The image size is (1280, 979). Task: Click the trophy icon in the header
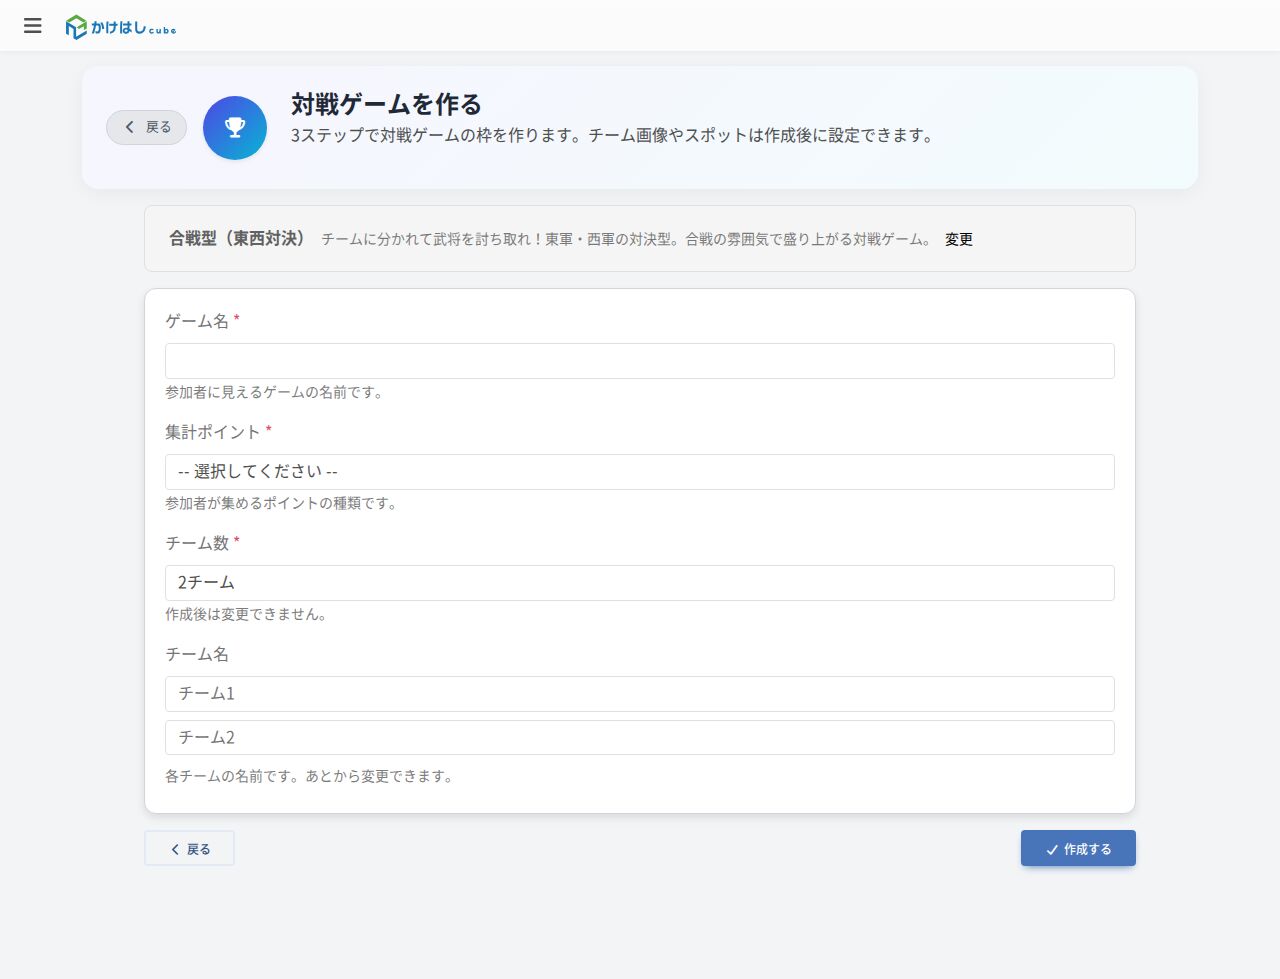235,128
